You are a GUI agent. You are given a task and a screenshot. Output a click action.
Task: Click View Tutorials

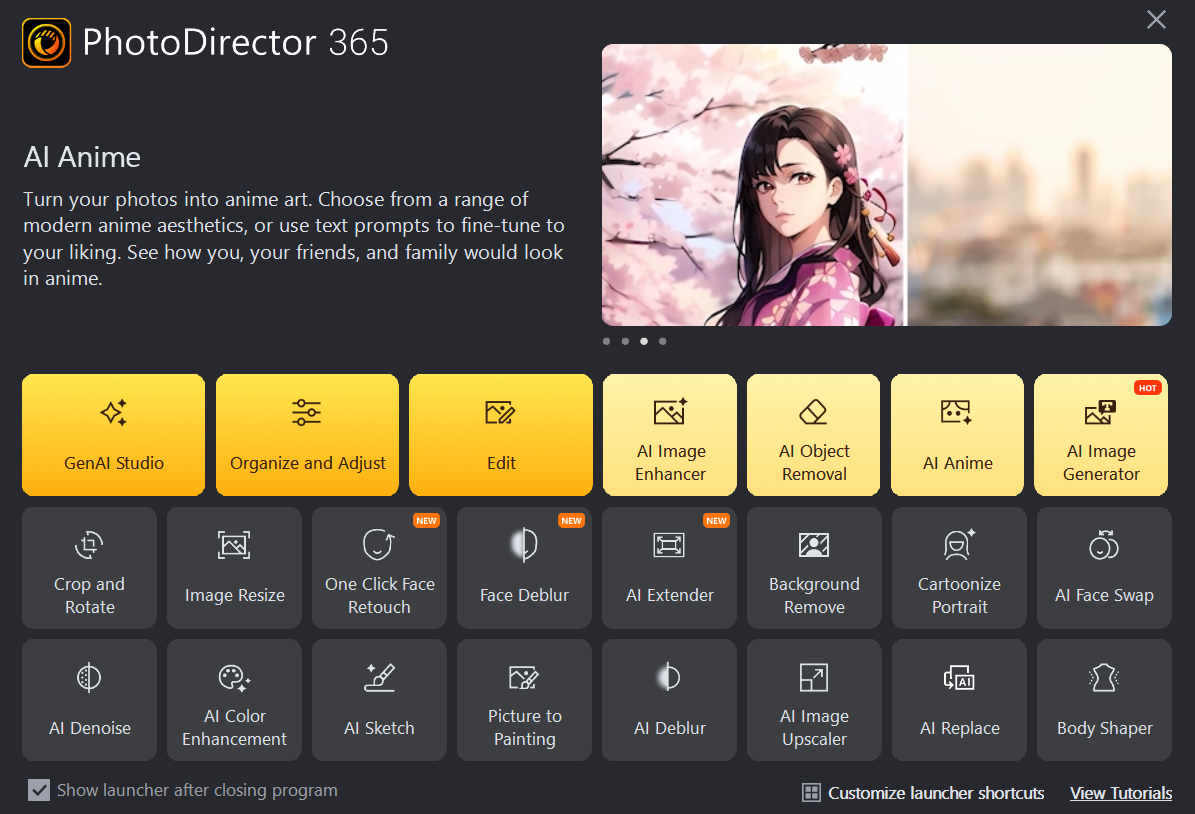click(x=1121, y=792)
